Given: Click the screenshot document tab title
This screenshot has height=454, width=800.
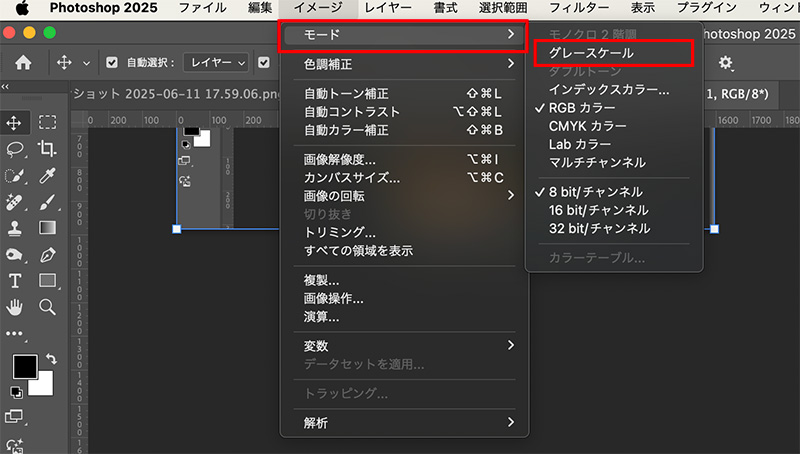Looking at the screenshot, I should click(177, 94).
